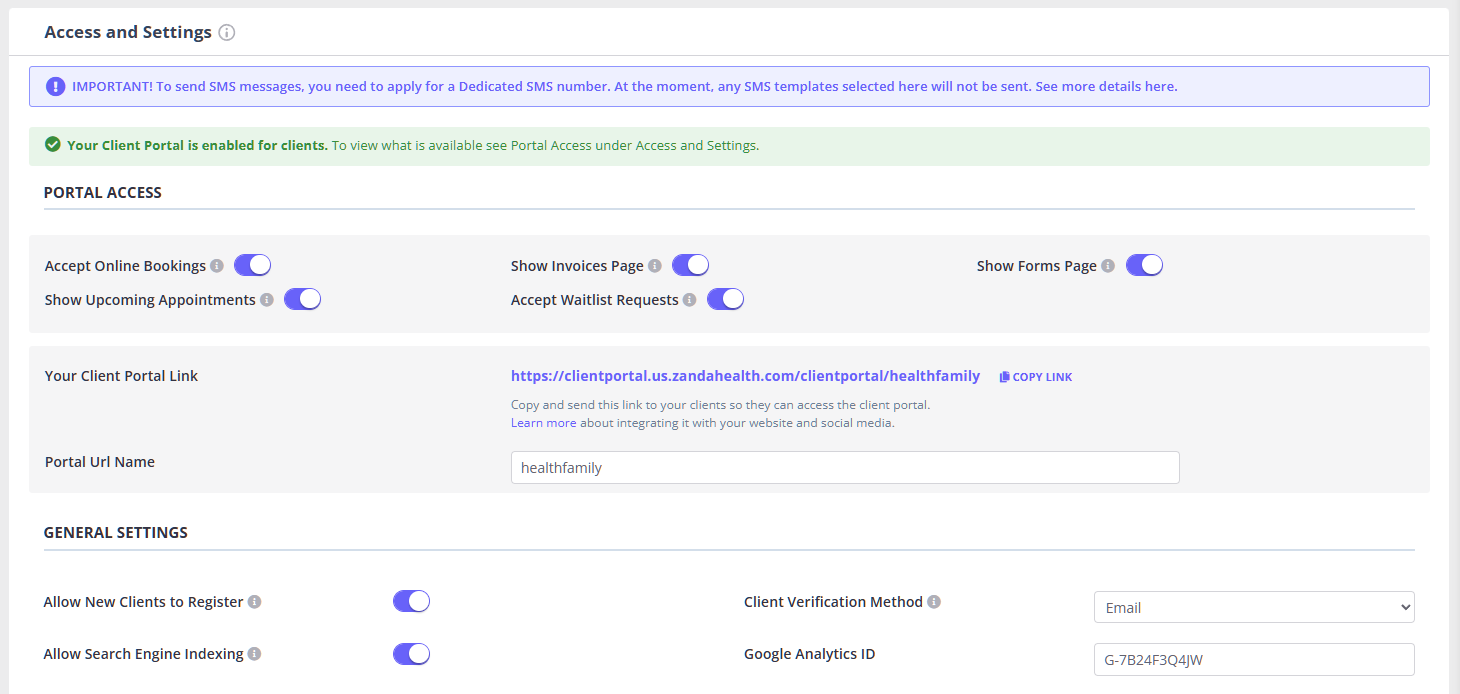Click info icon beside Client Verification Method
The height and width of the screenshot is (694, 1460).
(x=934, y=602)
